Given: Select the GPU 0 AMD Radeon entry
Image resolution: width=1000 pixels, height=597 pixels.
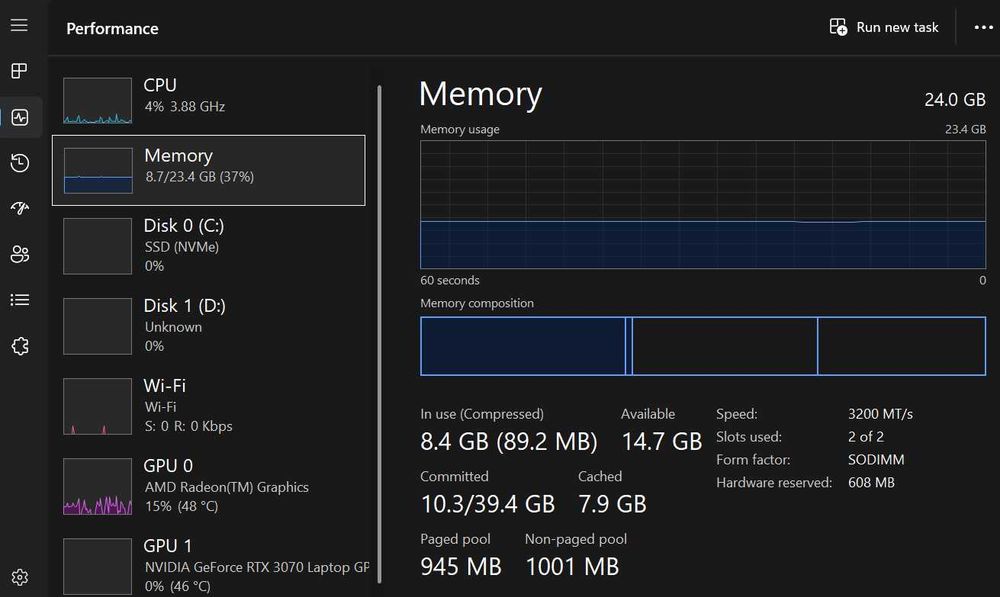Looking at the screenshot, I should pos(208,486).
